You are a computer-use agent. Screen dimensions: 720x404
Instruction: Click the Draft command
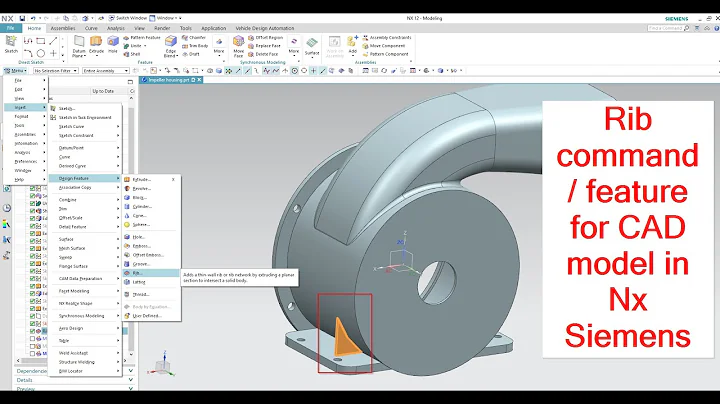(191, 54)
